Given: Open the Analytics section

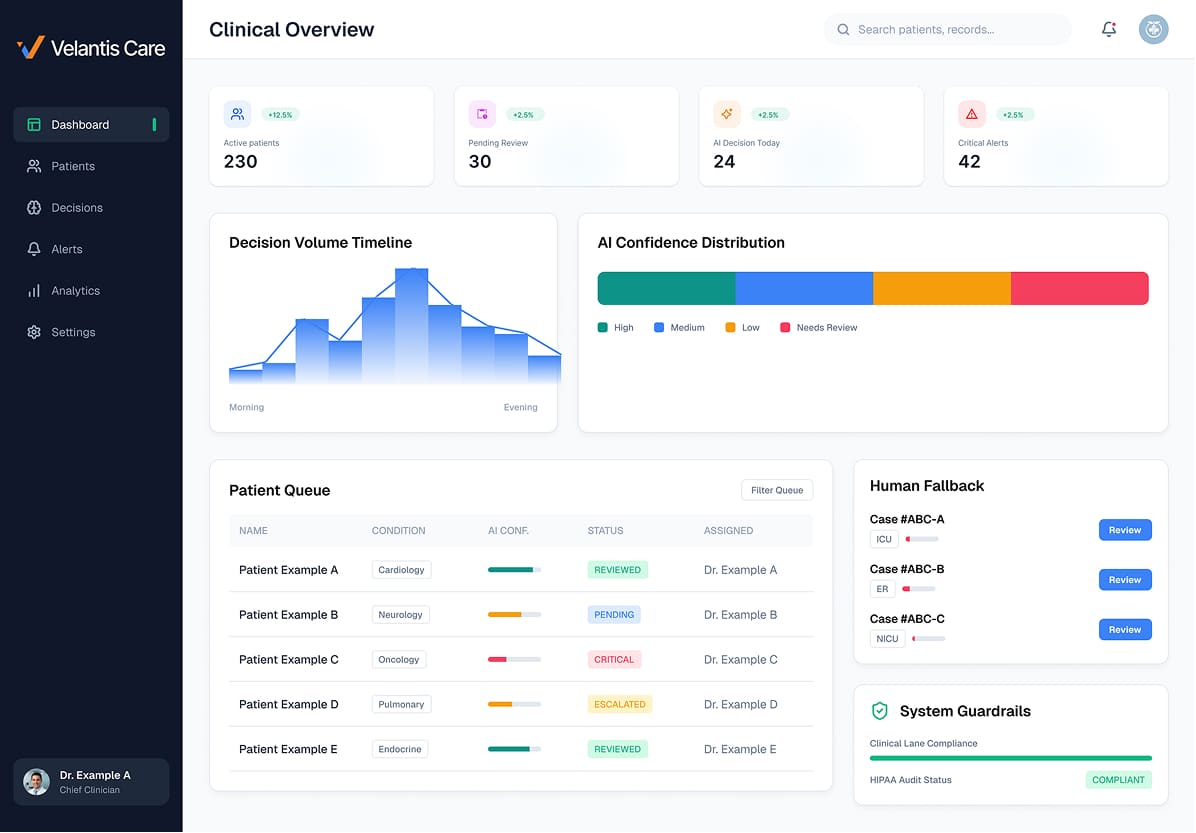Looking at the screenshot, I should 91,291.
